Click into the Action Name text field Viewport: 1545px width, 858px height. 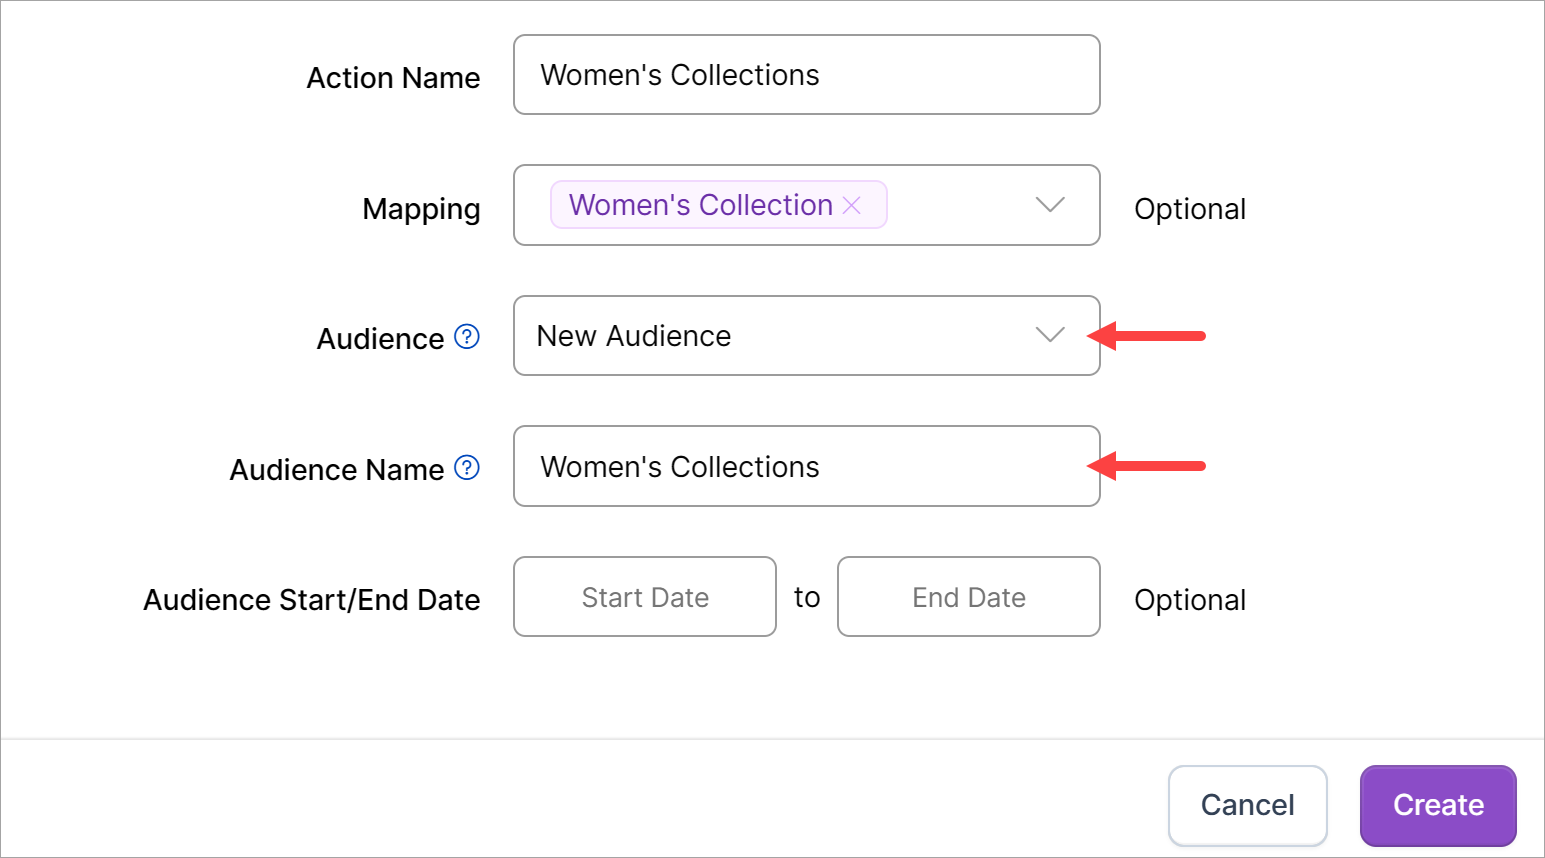806,75
